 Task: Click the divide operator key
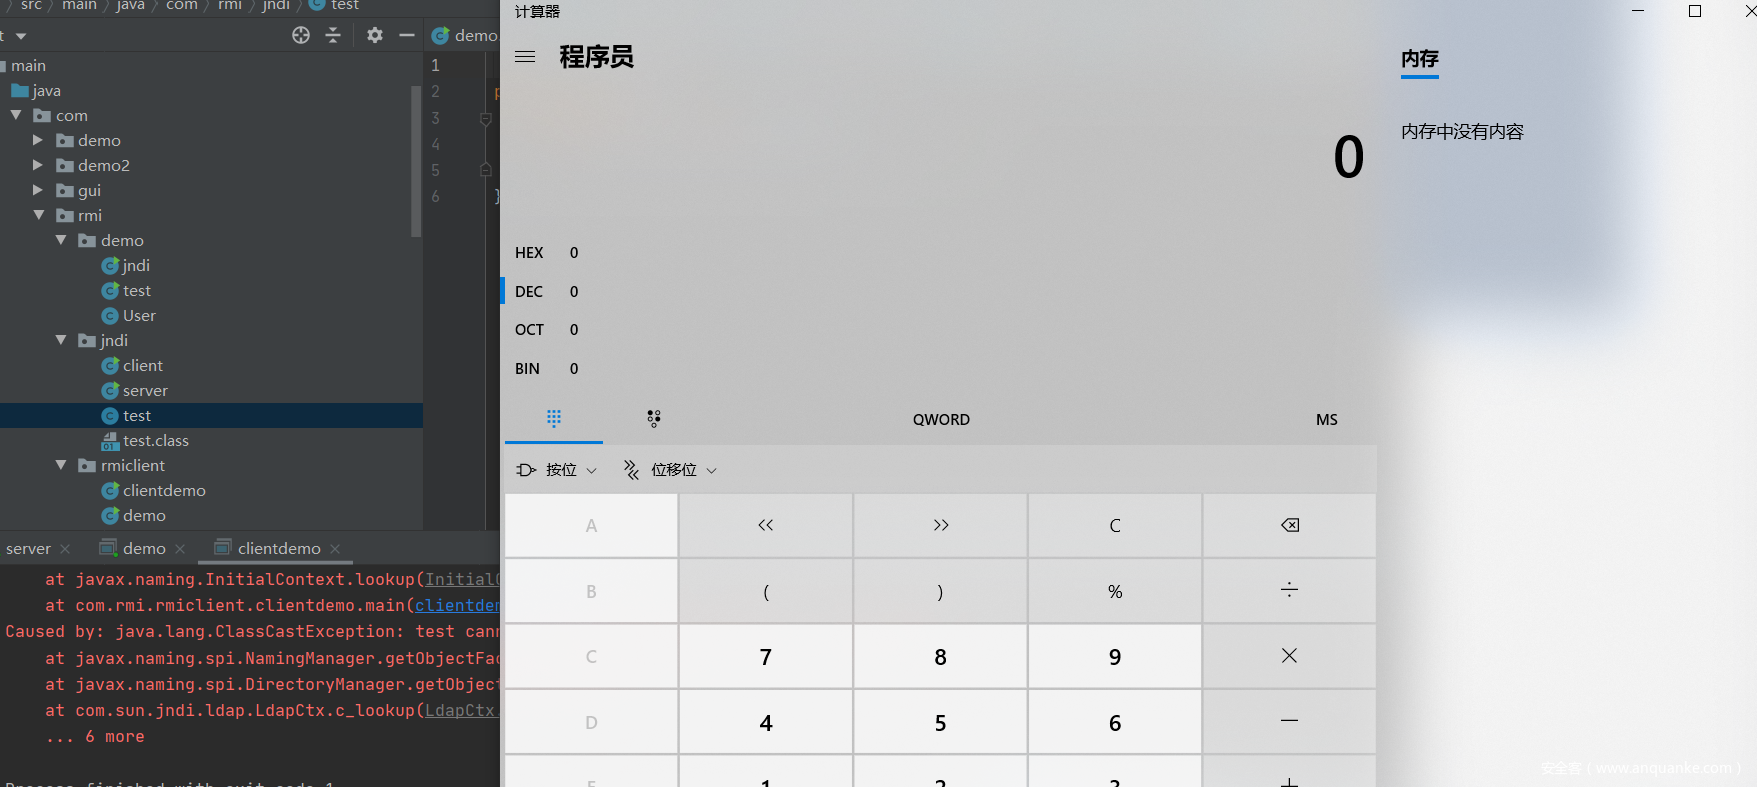tap(1290, 590)
